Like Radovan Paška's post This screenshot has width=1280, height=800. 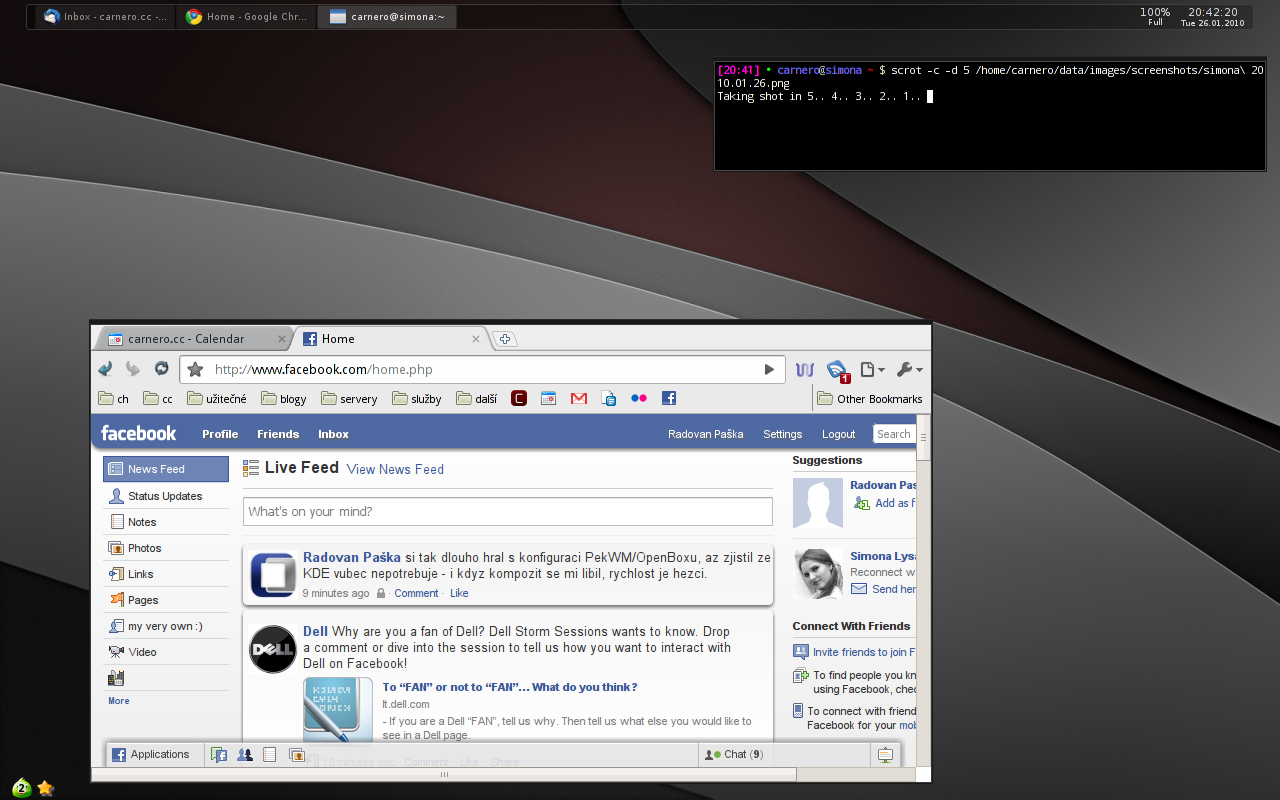pos(459,593)
